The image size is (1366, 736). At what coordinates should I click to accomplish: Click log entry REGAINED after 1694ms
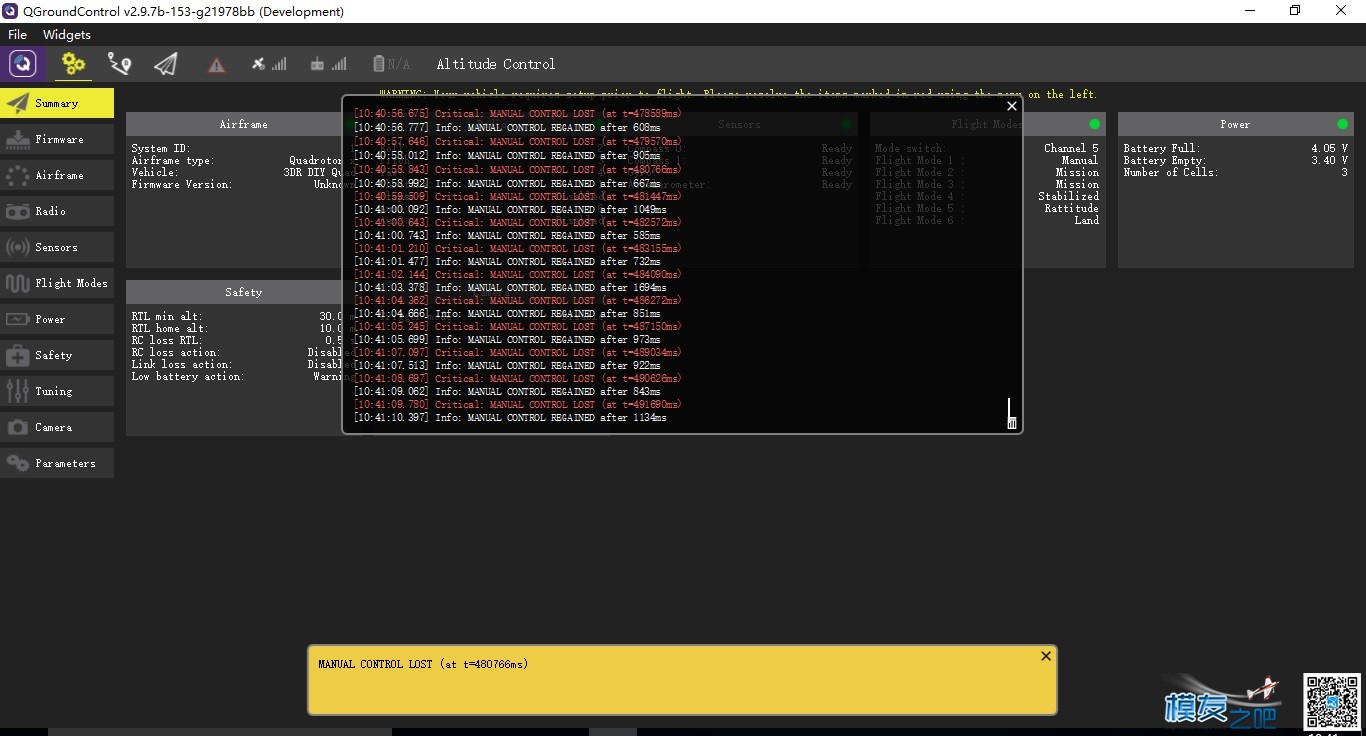click(510, 288)
